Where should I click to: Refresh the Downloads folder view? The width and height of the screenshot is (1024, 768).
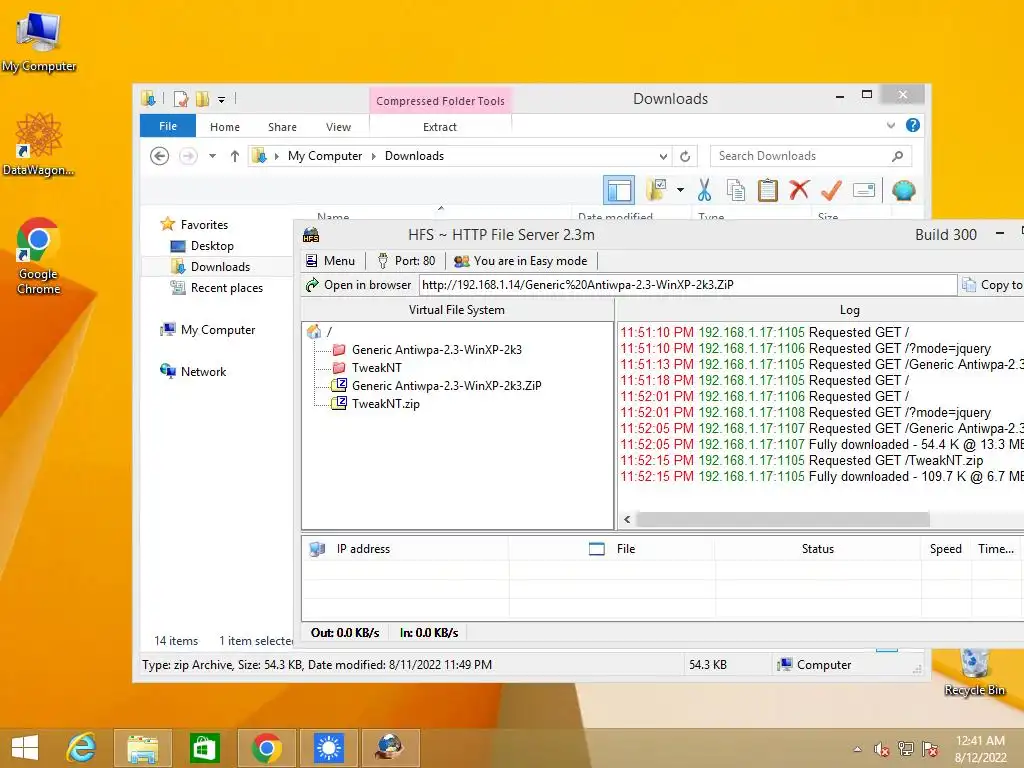pos(685,156)
